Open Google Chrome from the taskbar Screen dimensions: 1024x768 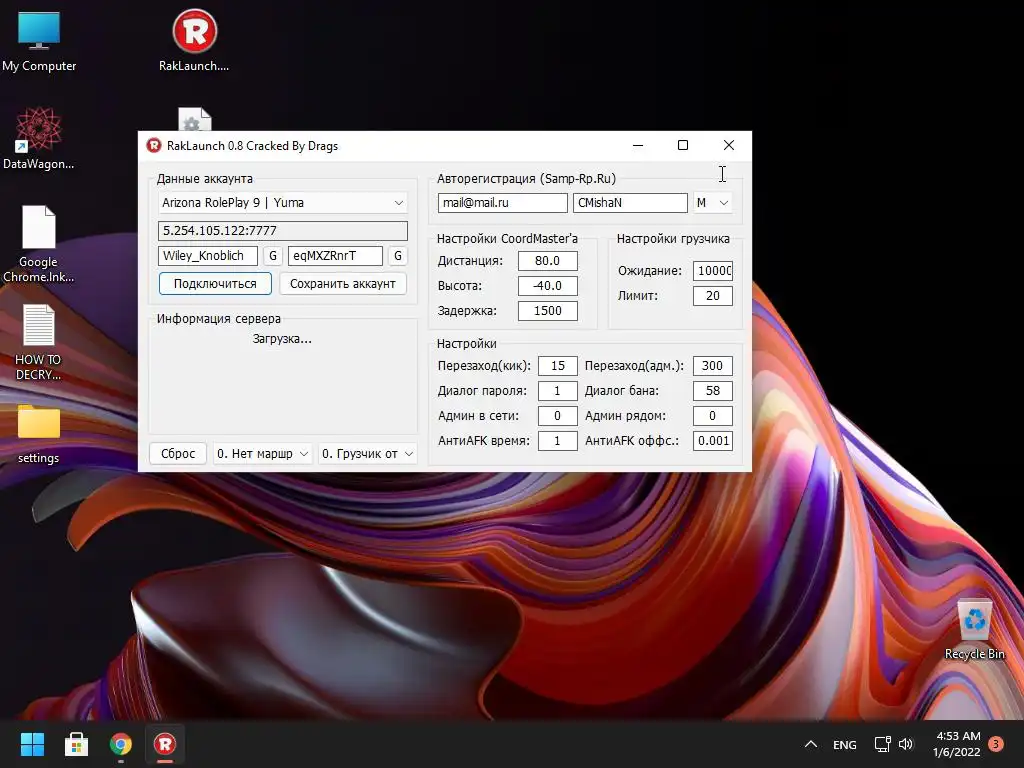121,744
